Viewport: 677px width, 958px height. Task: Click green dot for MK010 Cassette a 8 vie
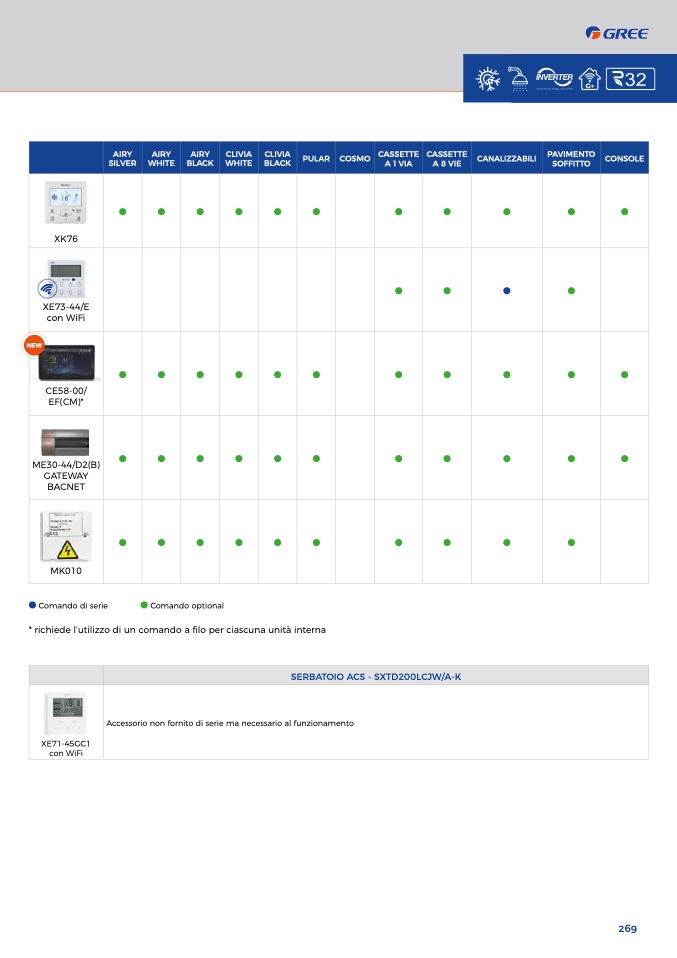(x=447, y=543)
